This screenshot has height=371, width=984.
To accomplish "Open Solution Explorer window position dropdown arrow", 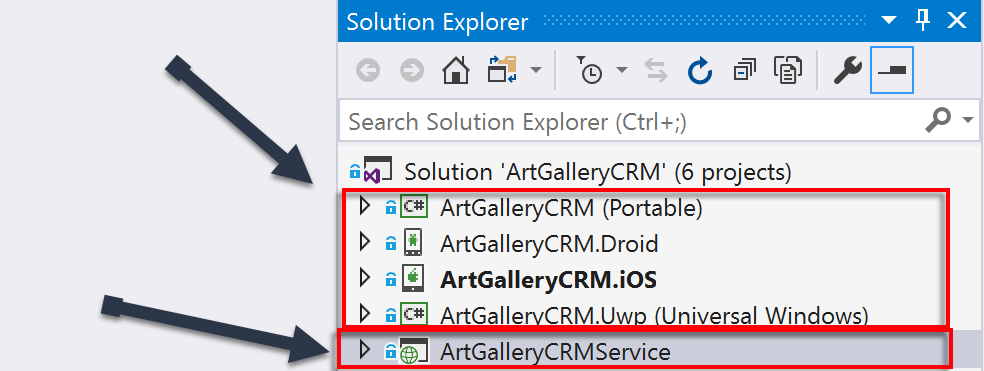I will tap(889, 21).
